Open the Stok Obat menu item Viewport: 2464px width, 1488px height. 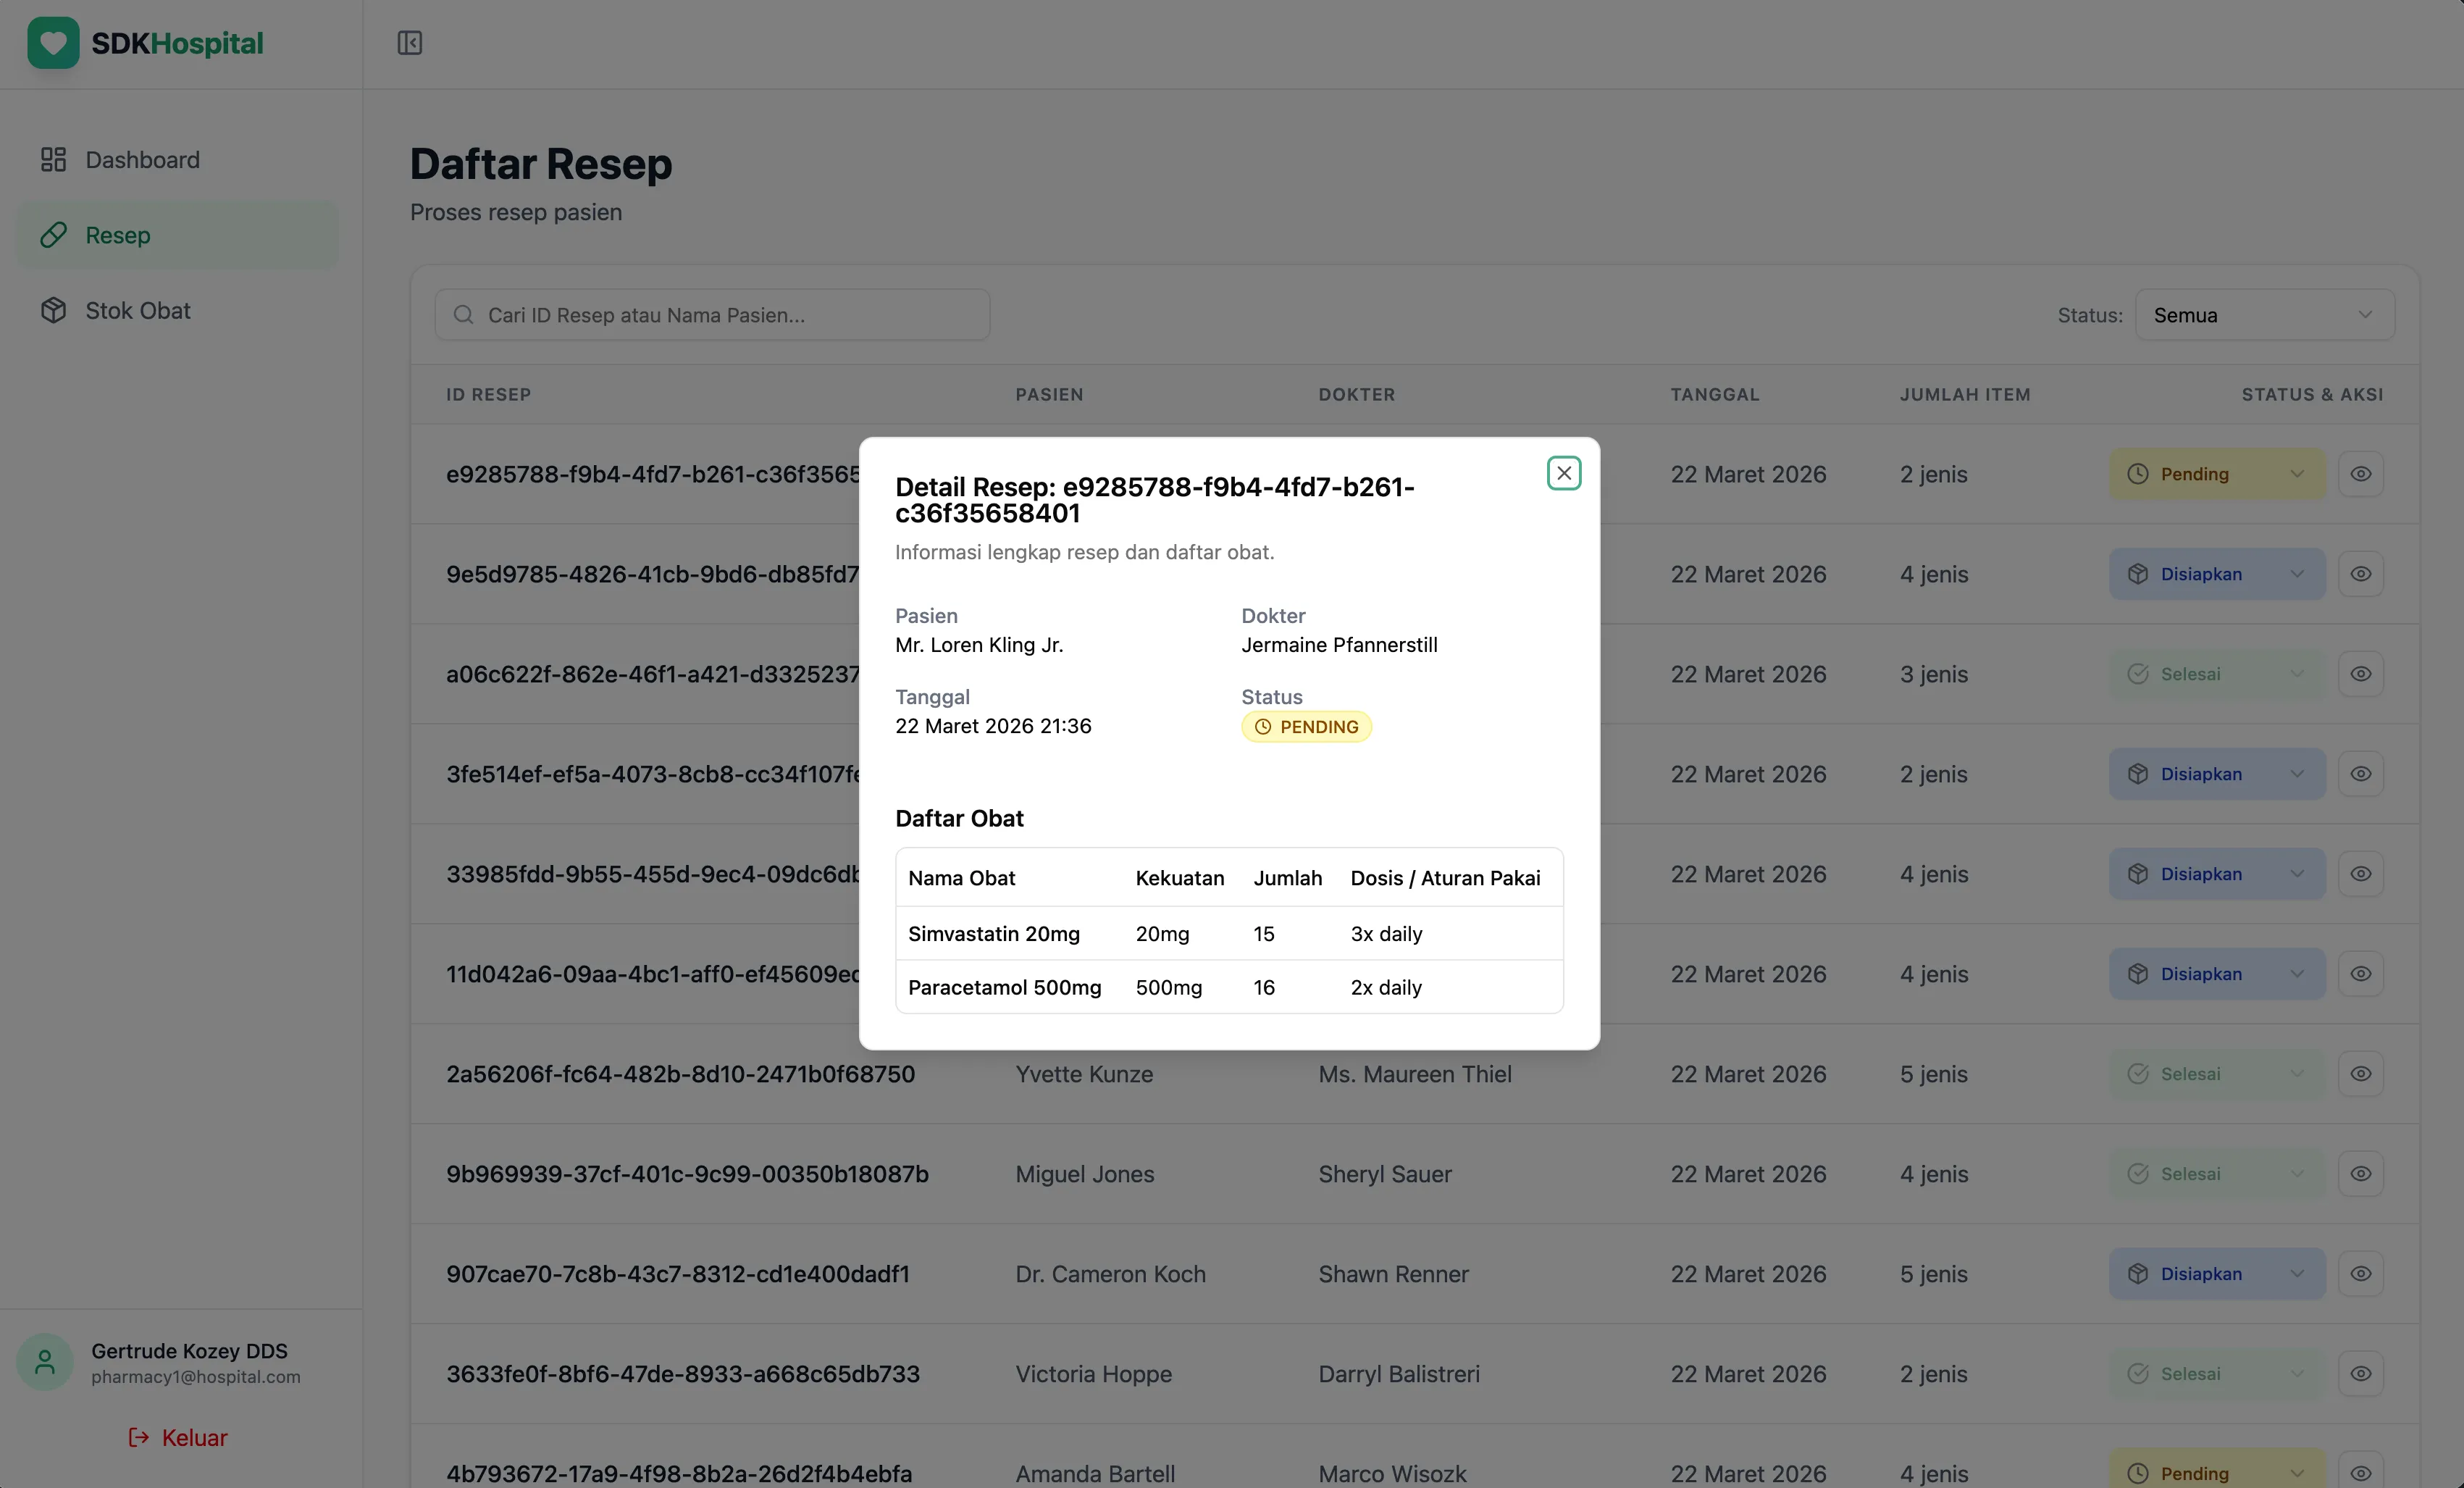click(137, 310)
